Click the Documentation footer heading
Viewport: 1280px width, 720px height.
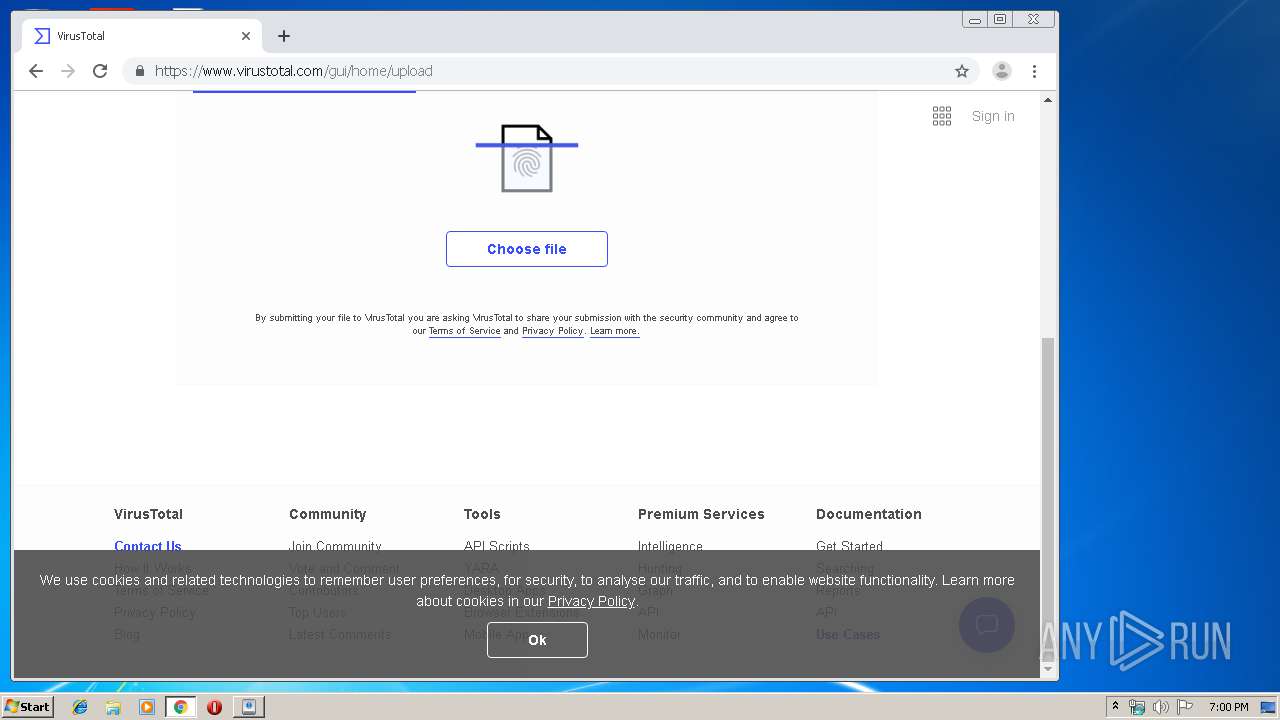869,514
